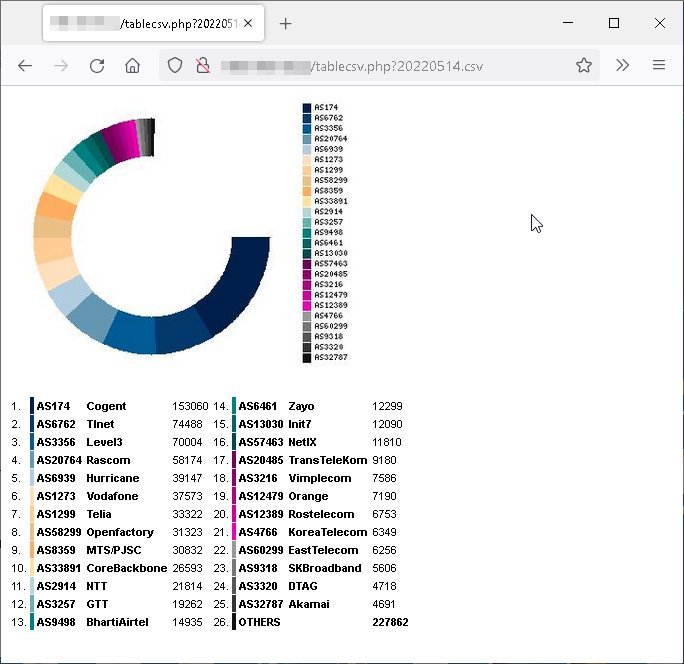This screenshot has height=664, width=684.
Task: Click the value 4691
Action: (383, 604)
